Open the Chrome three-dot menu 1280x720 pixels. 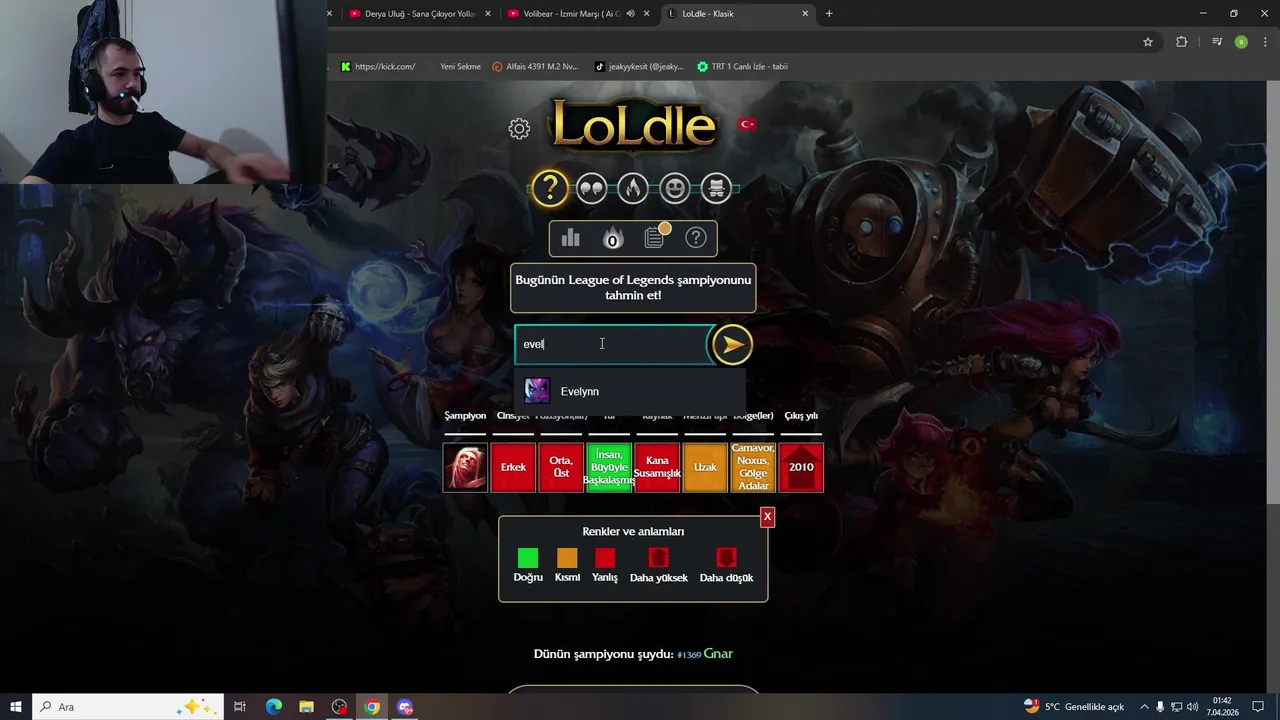[1265, 42]
